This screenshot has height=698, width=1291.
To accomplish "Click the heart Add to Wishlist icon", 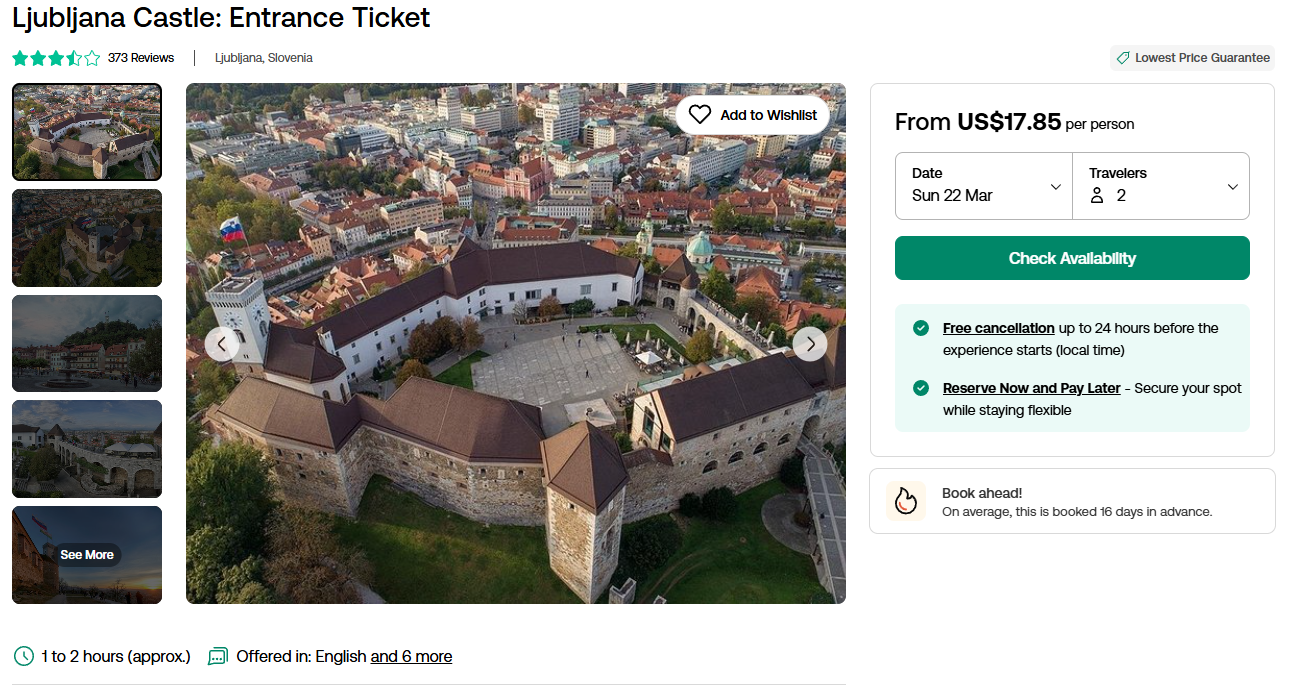I will pyautogui.click(x=700, y=115).
